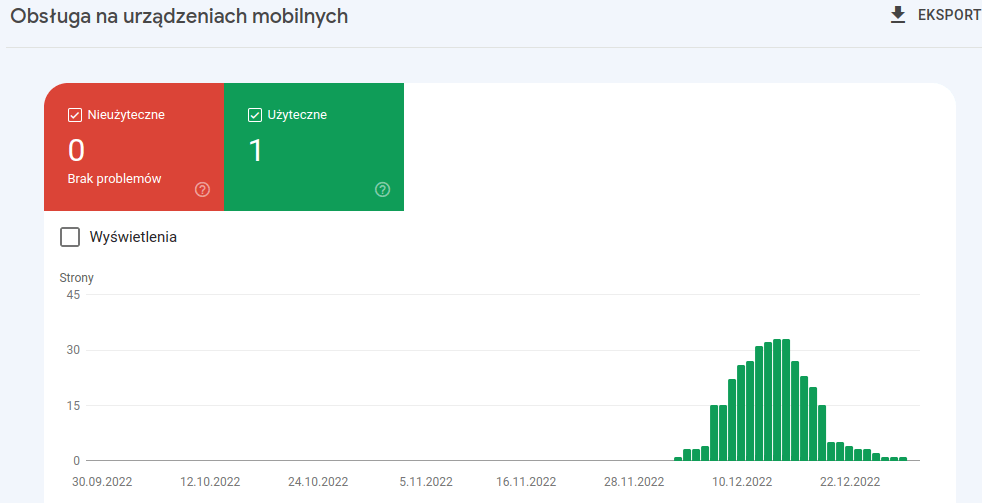Click the 'Brak problemów' status text
982x503 pixels.
pos(115,179)
